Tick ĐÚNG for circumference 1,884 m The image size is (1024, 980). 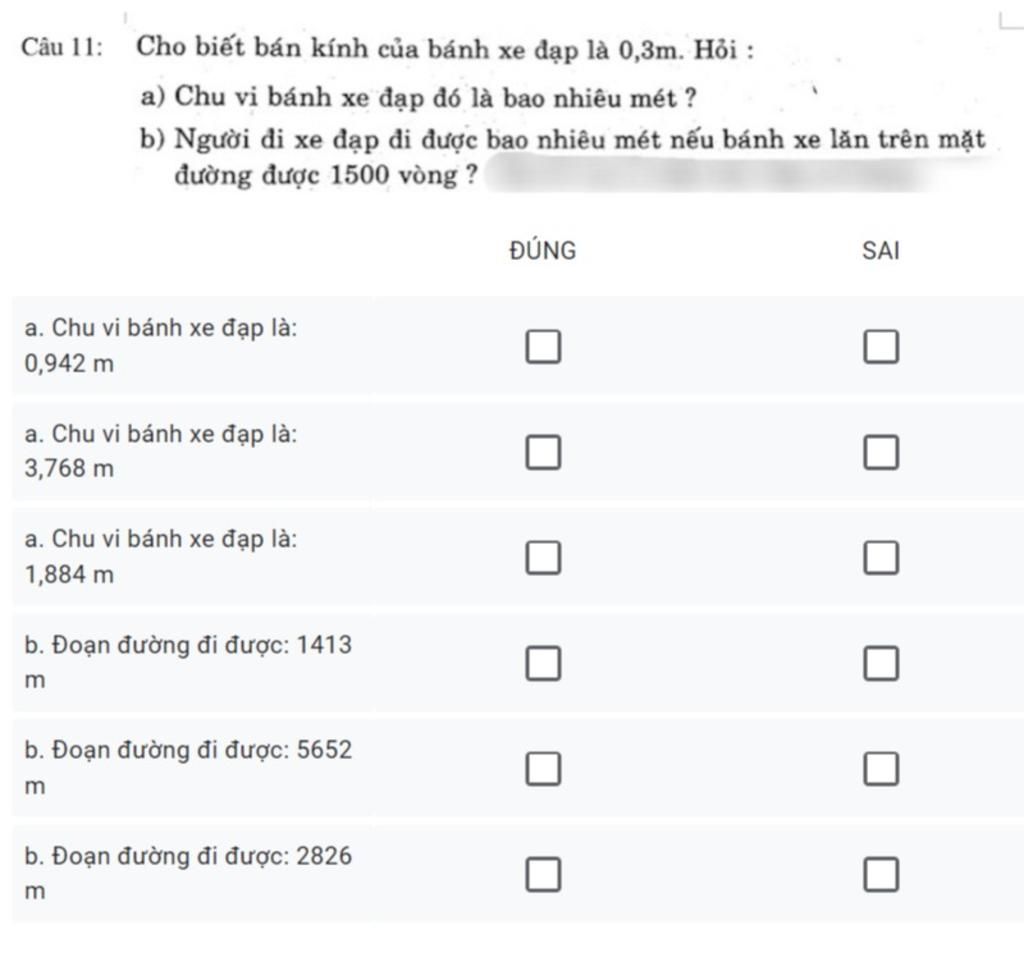pos(543,558)
